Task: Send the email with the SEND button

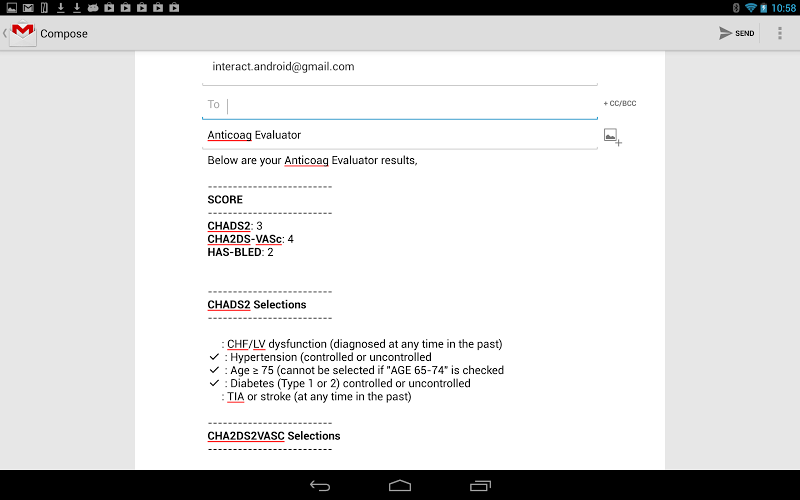Action: tap(737, 33)
